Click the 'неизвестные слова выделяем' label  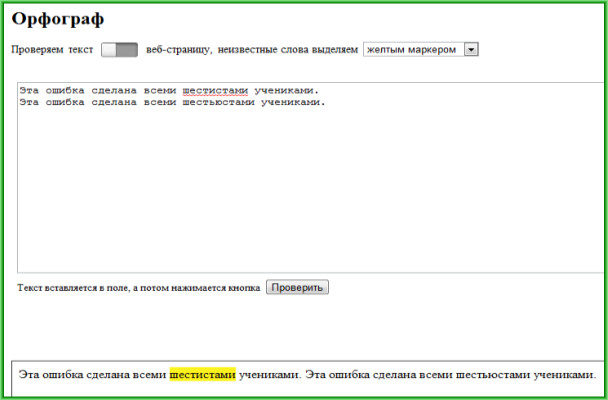288,50
